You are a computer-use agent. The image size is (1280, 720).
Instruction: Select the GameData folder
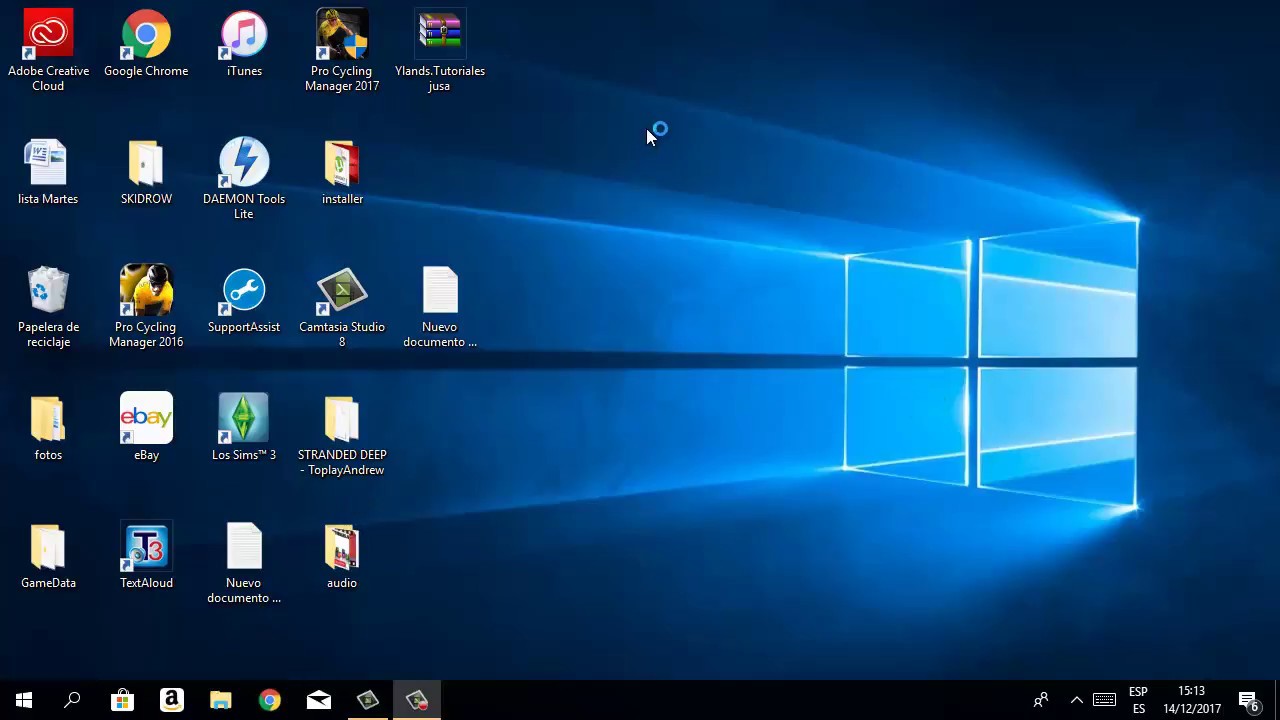click(x=48, y=556)
